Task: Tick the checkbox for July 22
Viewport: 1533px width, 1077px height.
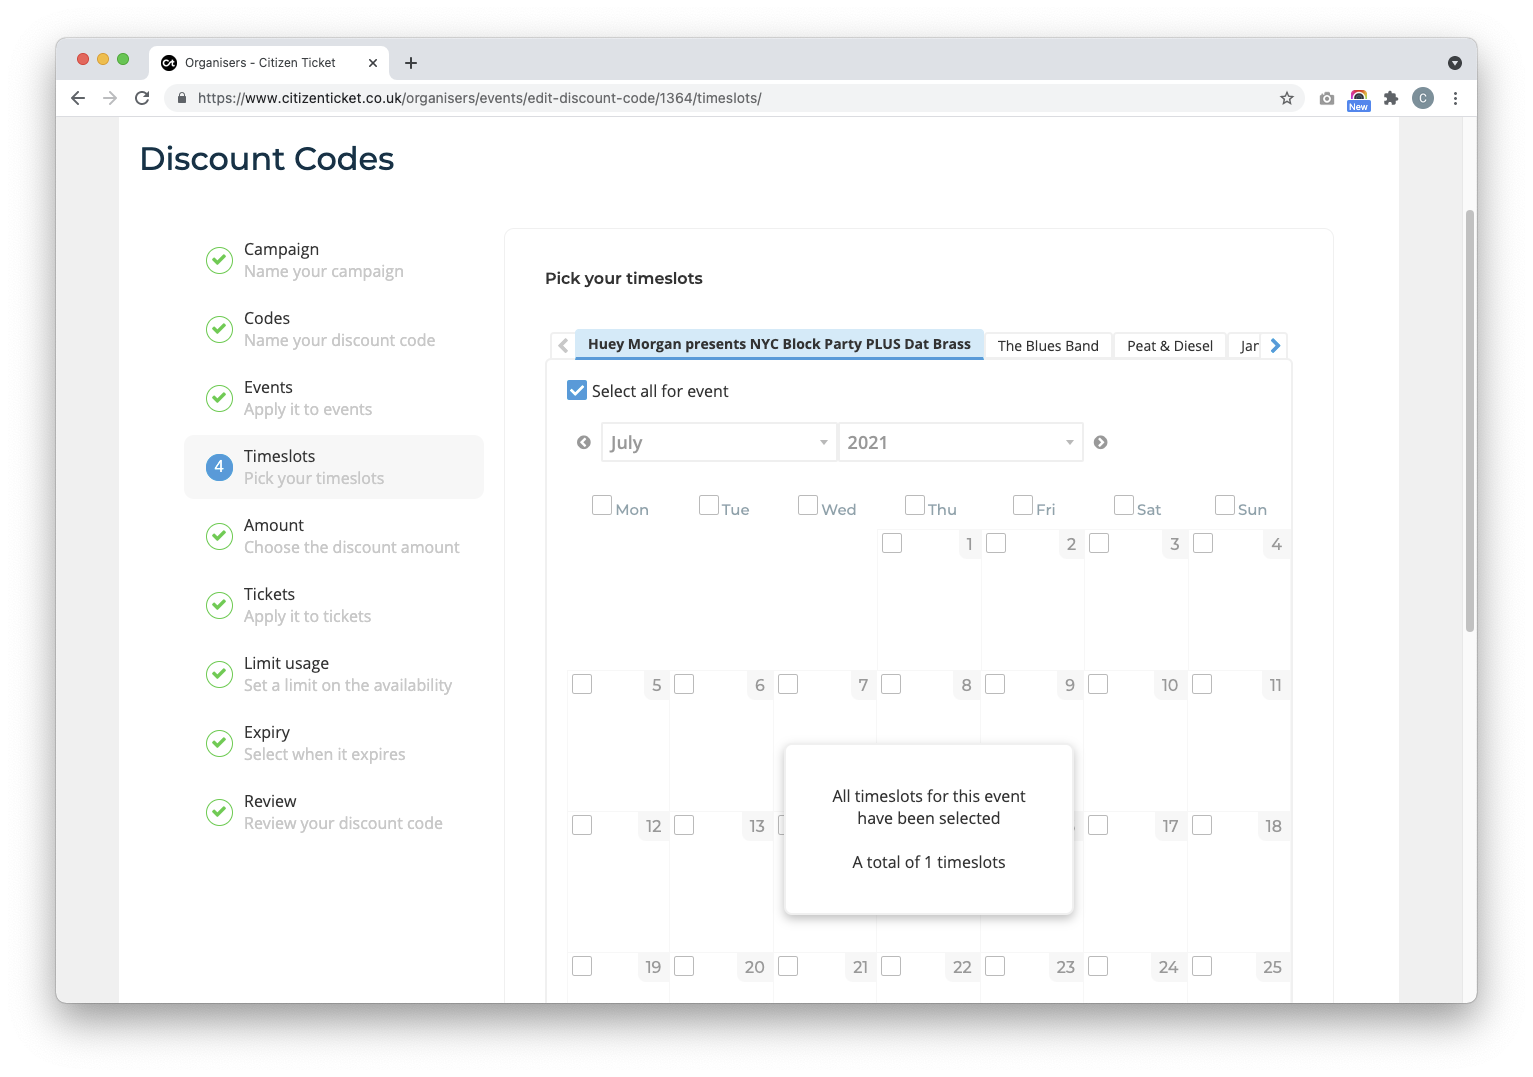Action: click(891, 966)
